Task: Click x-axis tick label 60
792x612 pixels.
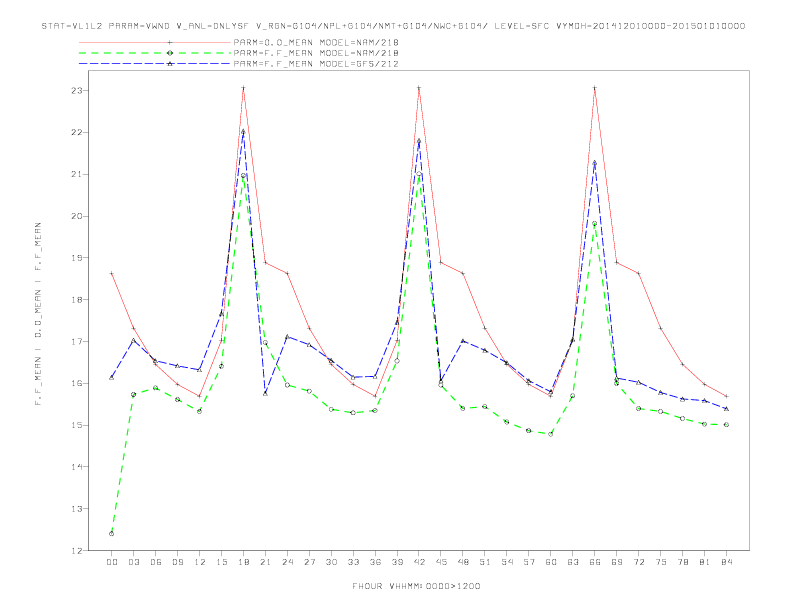Action: (551, 562)
